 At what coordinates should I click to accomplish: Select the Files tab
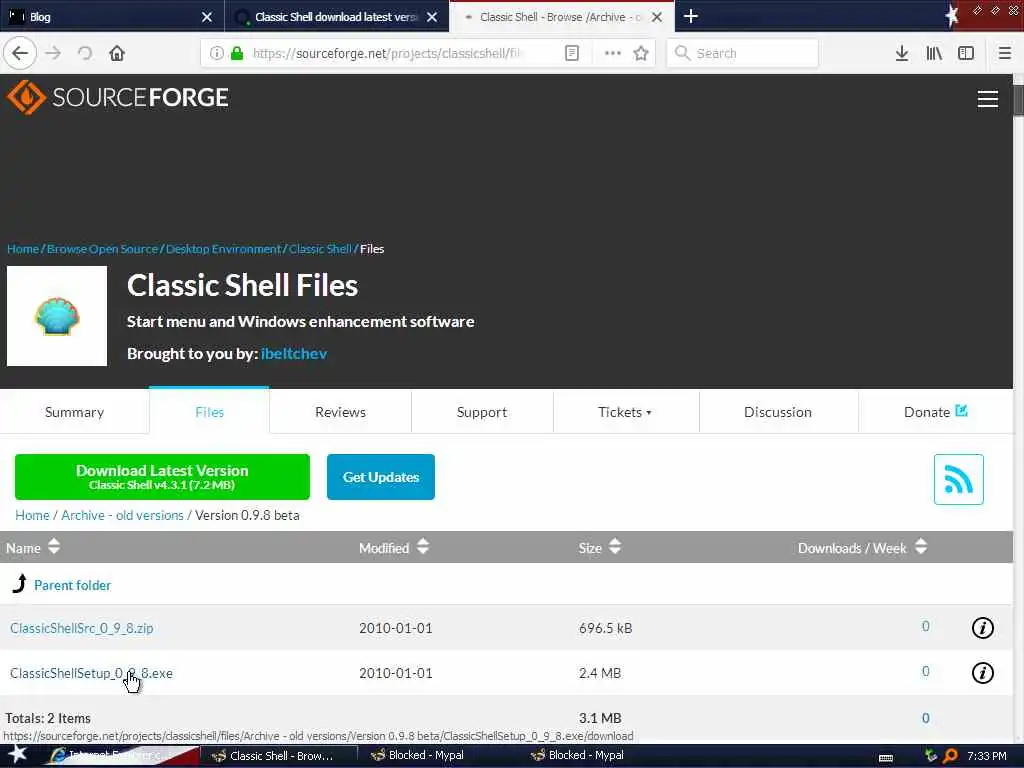pos(209,412)
